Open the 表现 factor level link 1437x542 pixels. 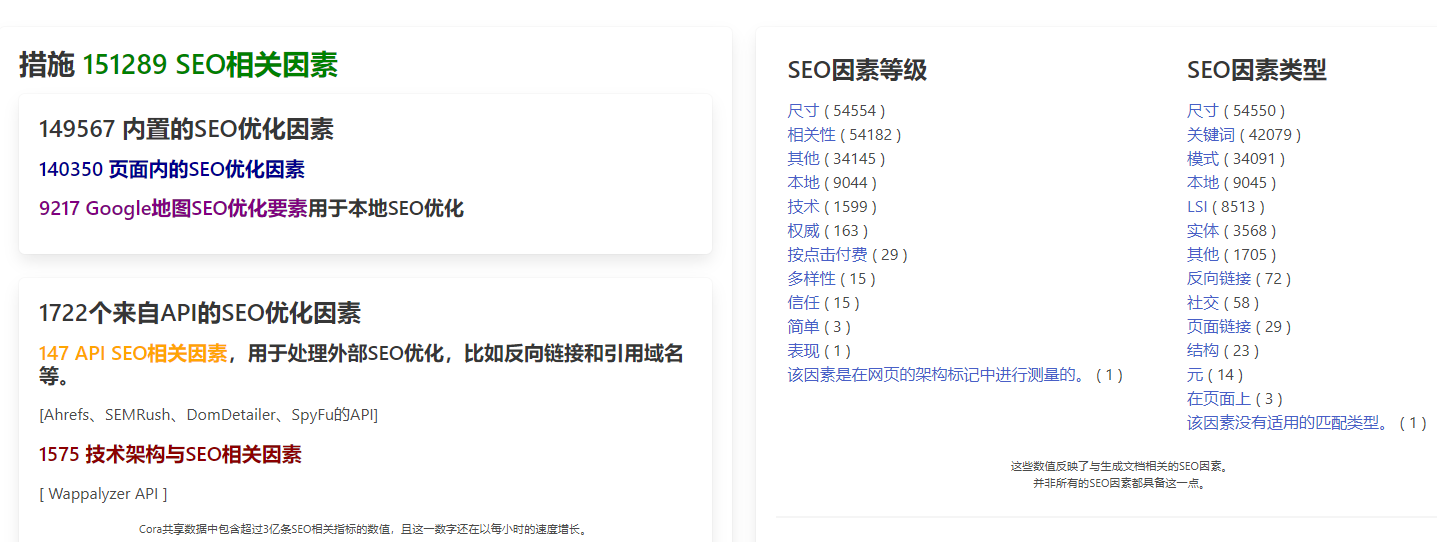pyautogui.click(x=803, y=351)
